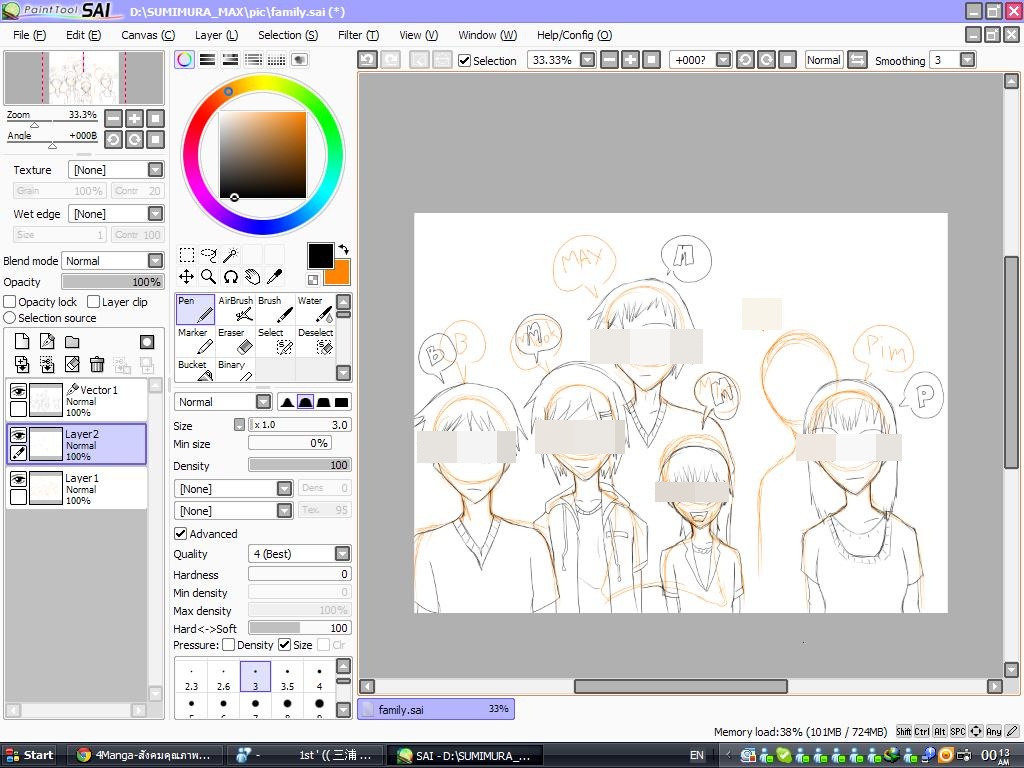Image resolution: width=1024 pixels, height=768 pixels.
Task: Swap foreground and background colors
Action: [x=344, y=249]
